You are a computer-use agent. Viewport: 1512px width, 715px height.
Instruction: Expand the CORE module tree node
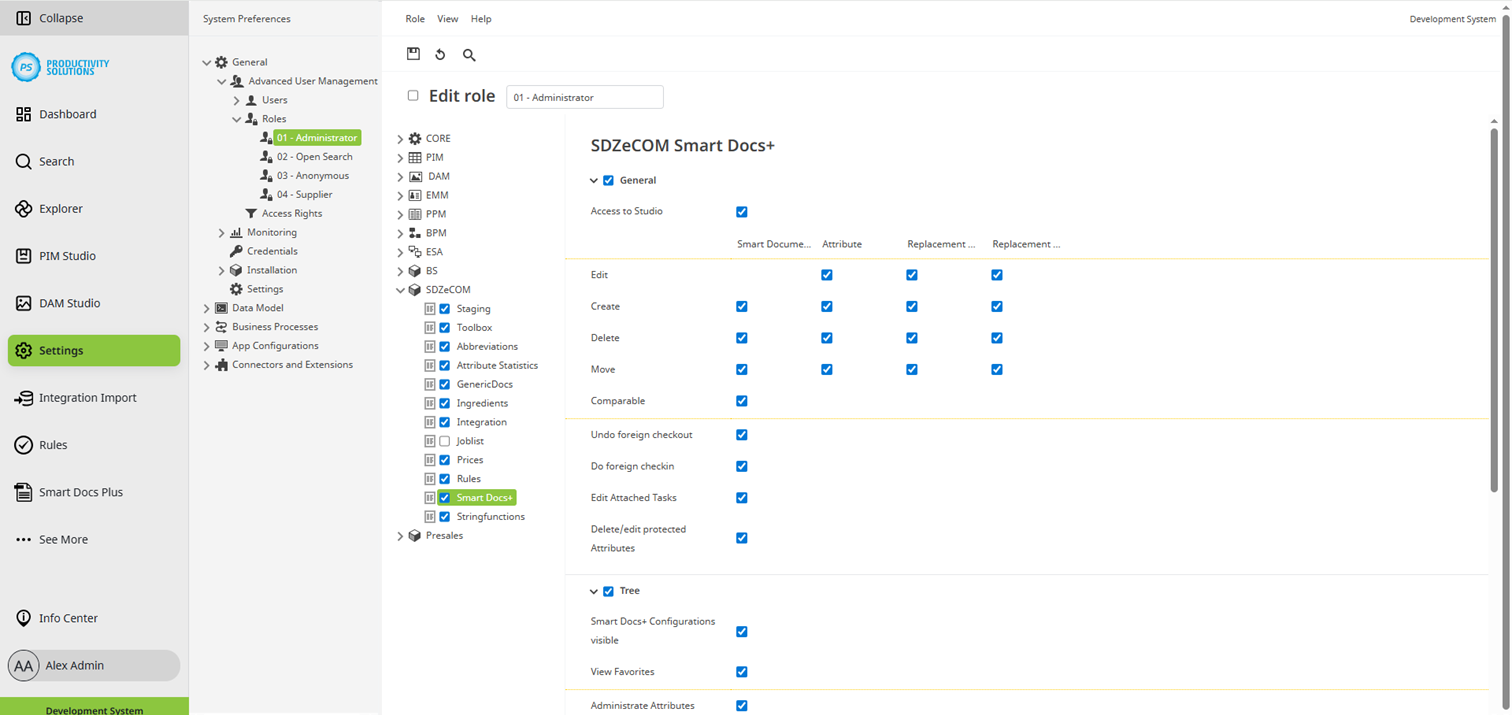coord(400,138)
